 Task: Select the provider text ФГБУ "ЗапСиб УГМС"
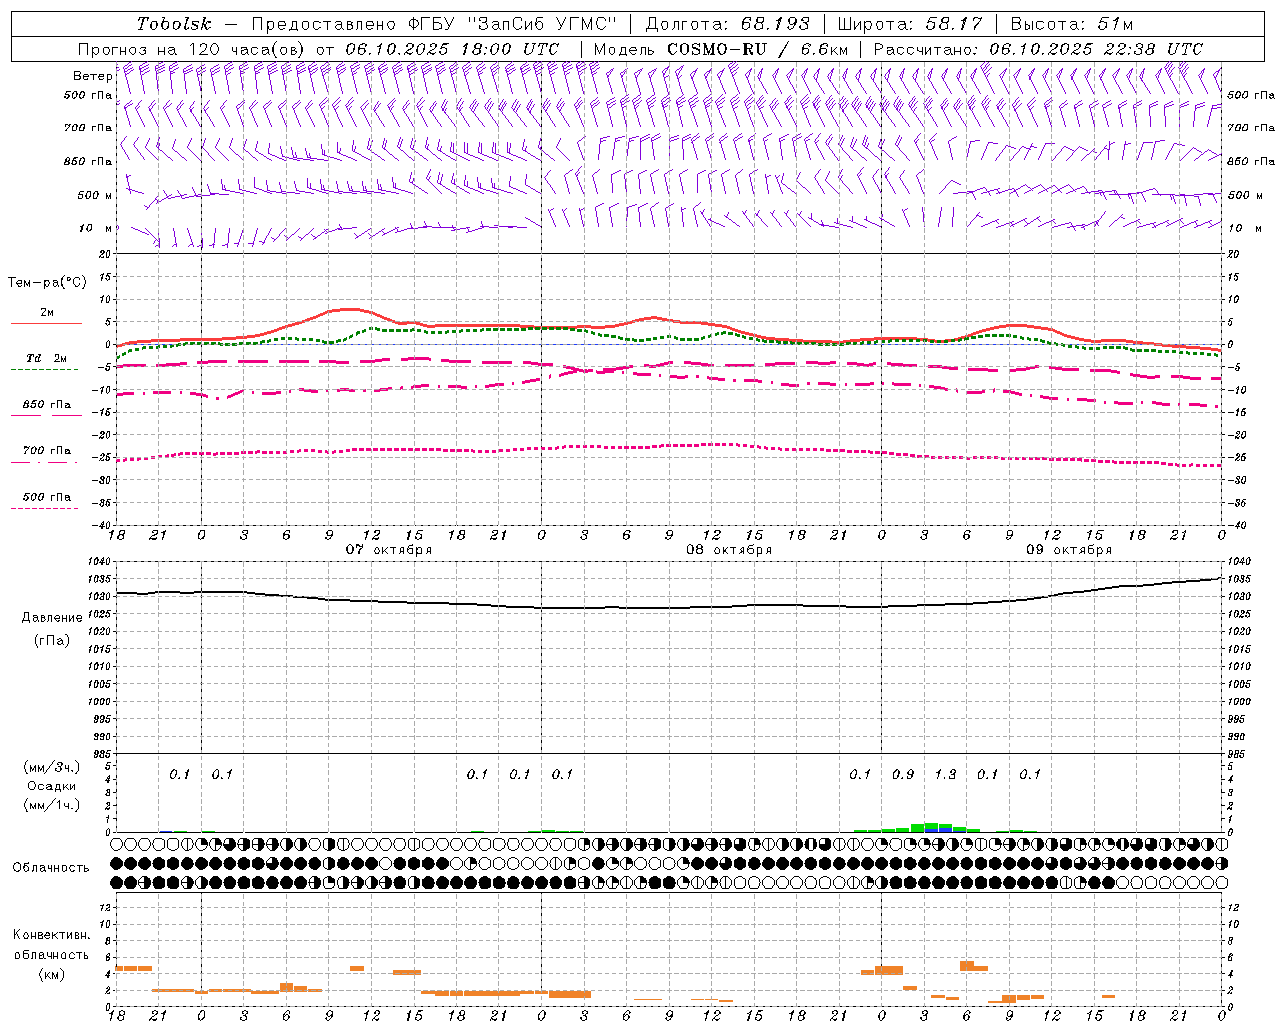(x=512, y=24)
